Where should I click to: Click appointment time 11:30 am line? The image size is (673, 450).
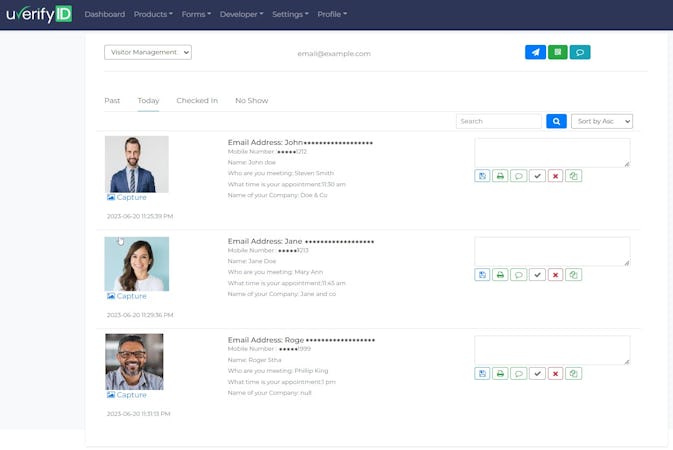tap(286, 184)
